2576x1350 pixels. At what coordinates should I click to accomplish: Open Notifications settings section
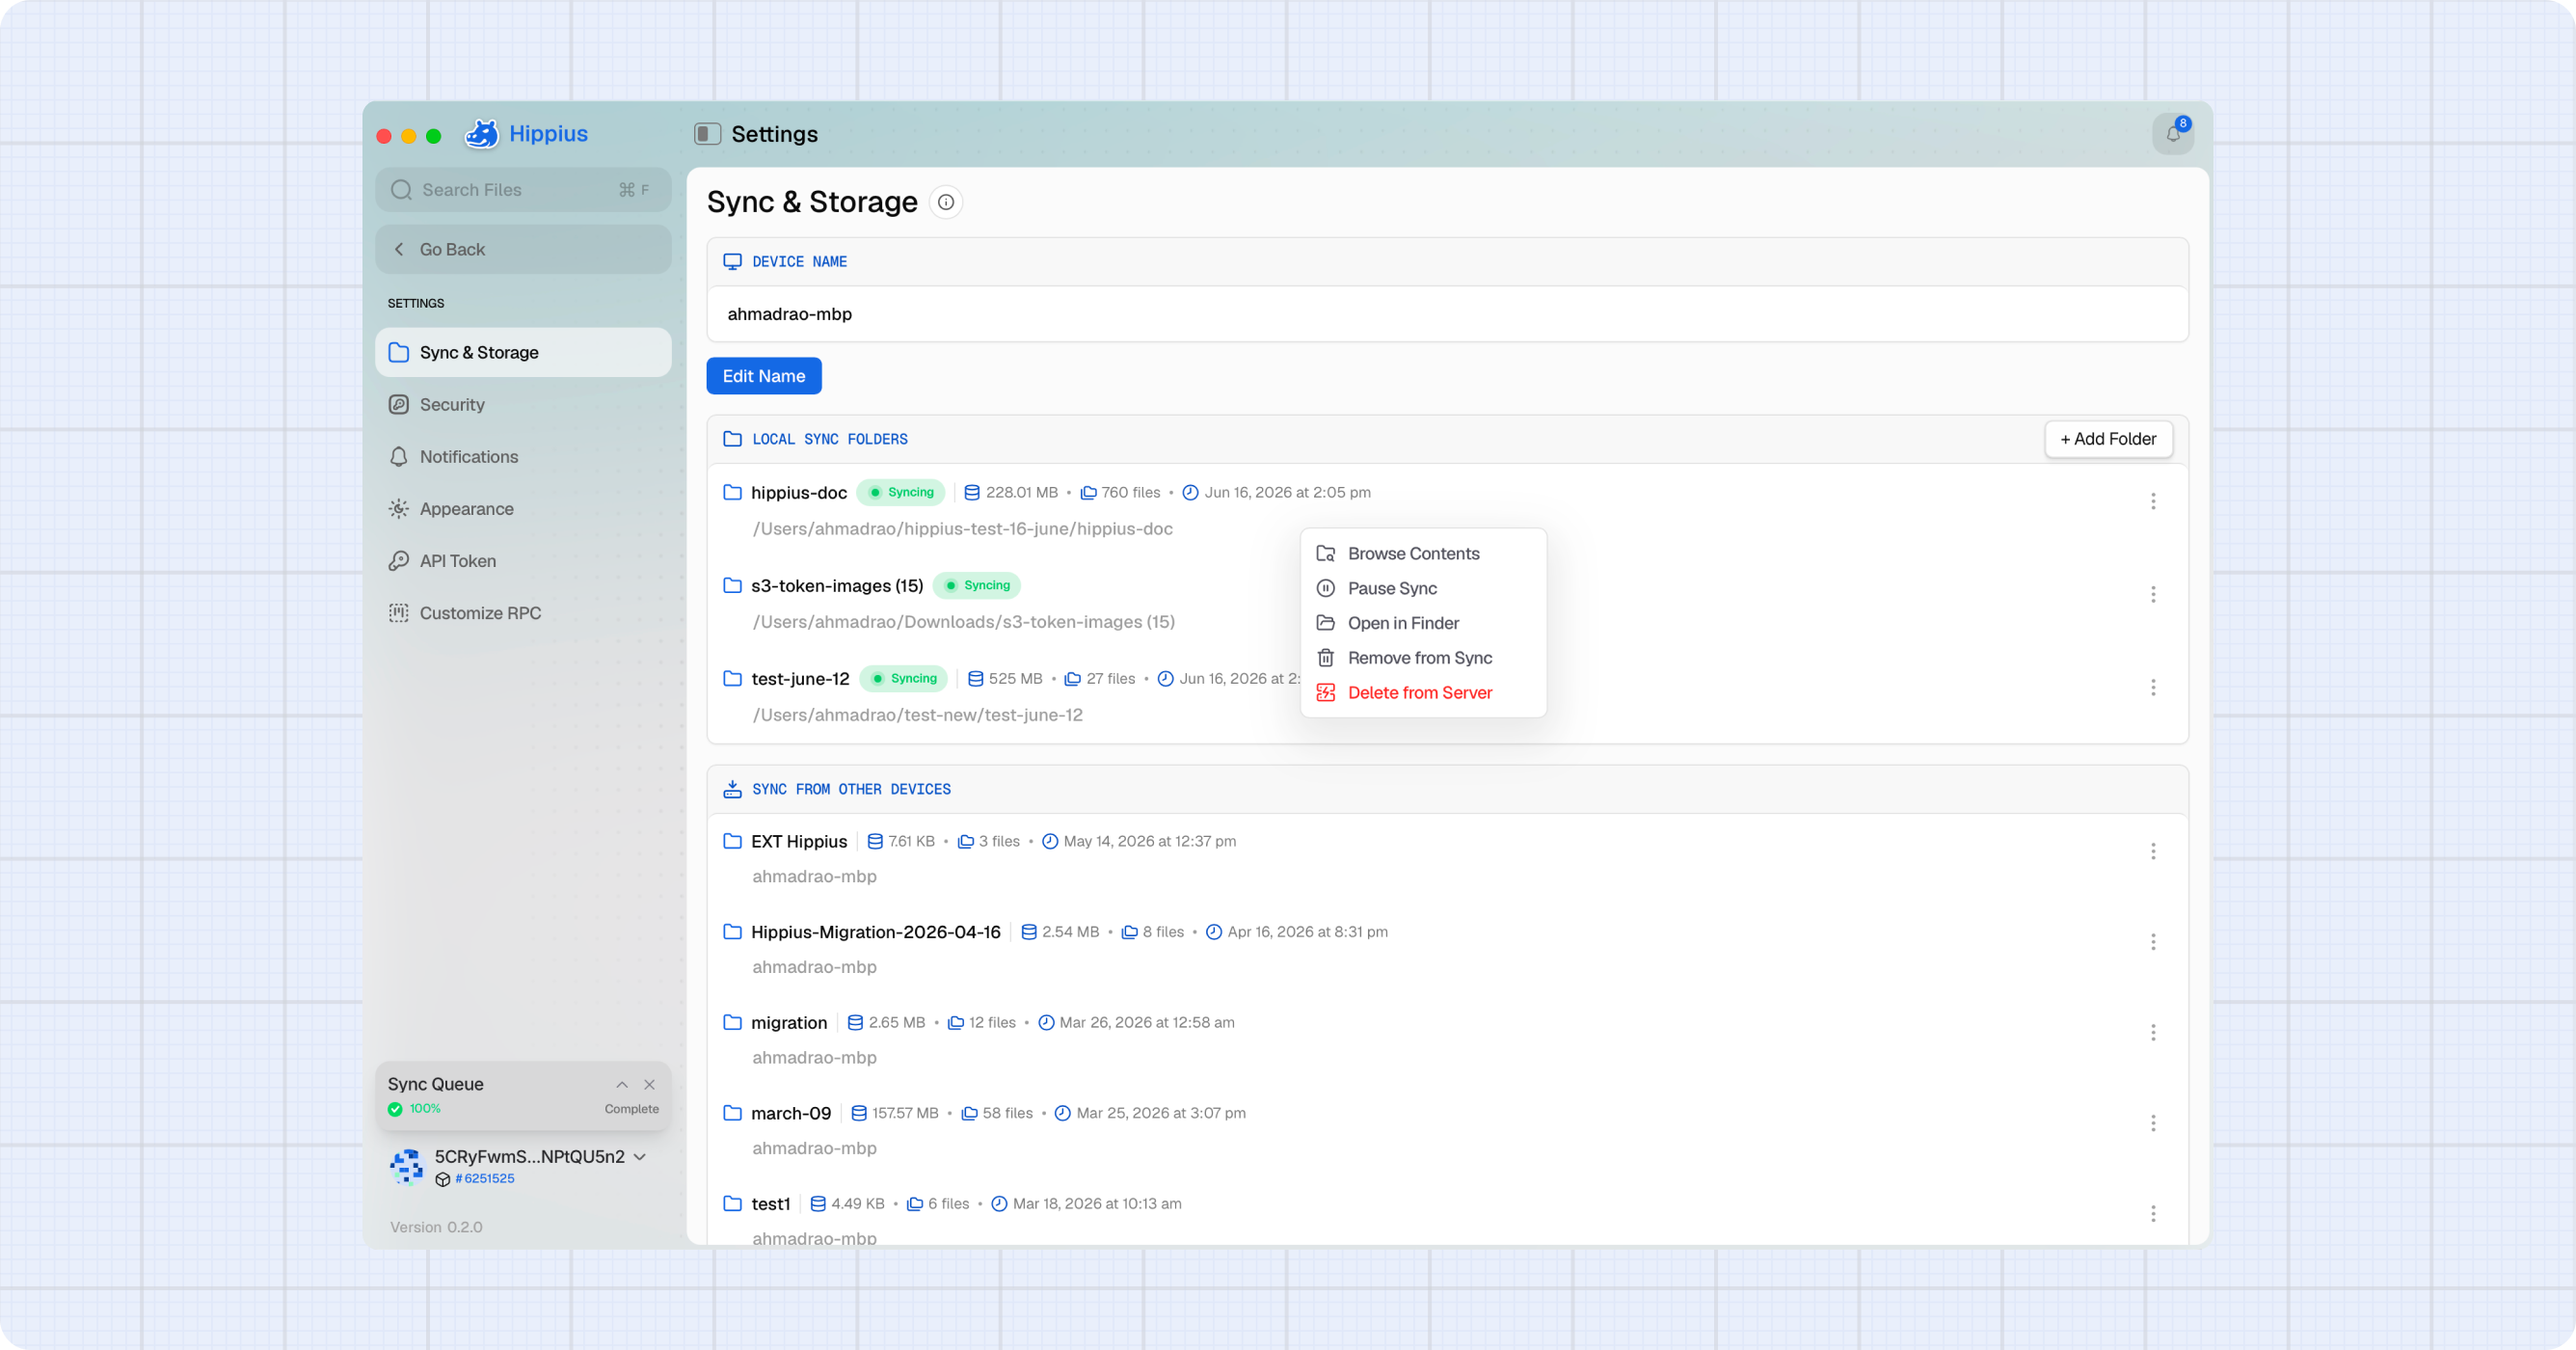point(523,457)
